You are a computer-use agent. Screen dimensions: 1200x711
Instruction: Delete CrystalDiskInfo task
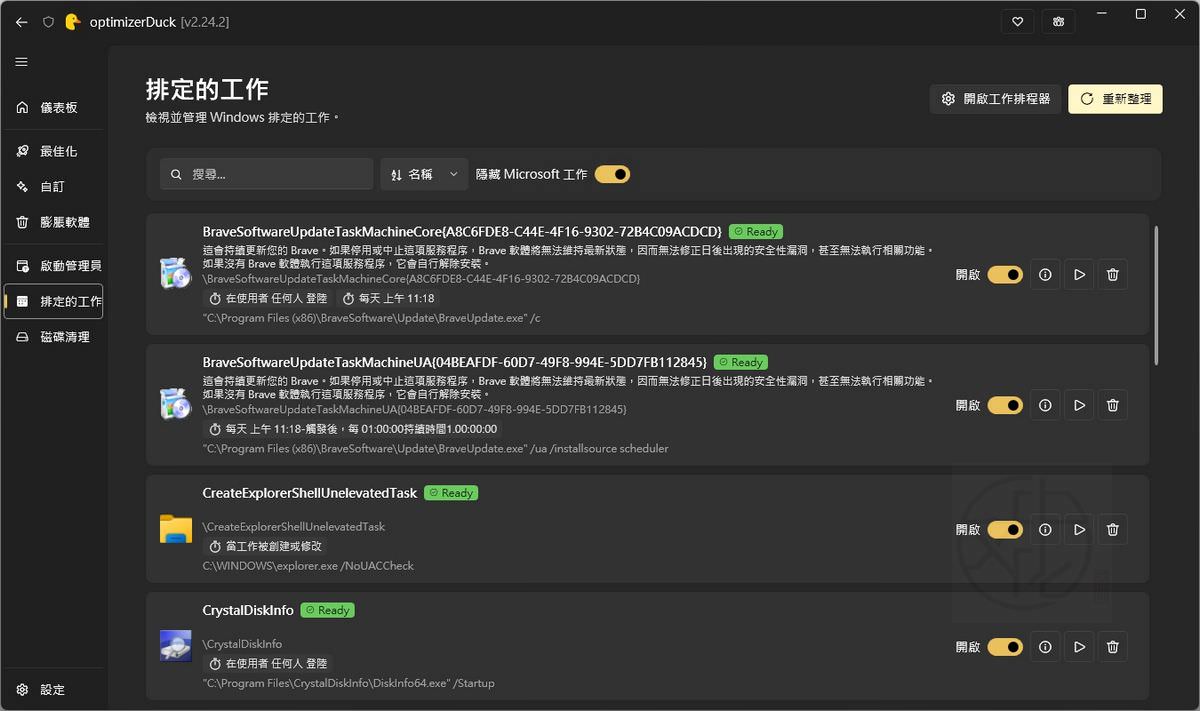point(1113,647)
